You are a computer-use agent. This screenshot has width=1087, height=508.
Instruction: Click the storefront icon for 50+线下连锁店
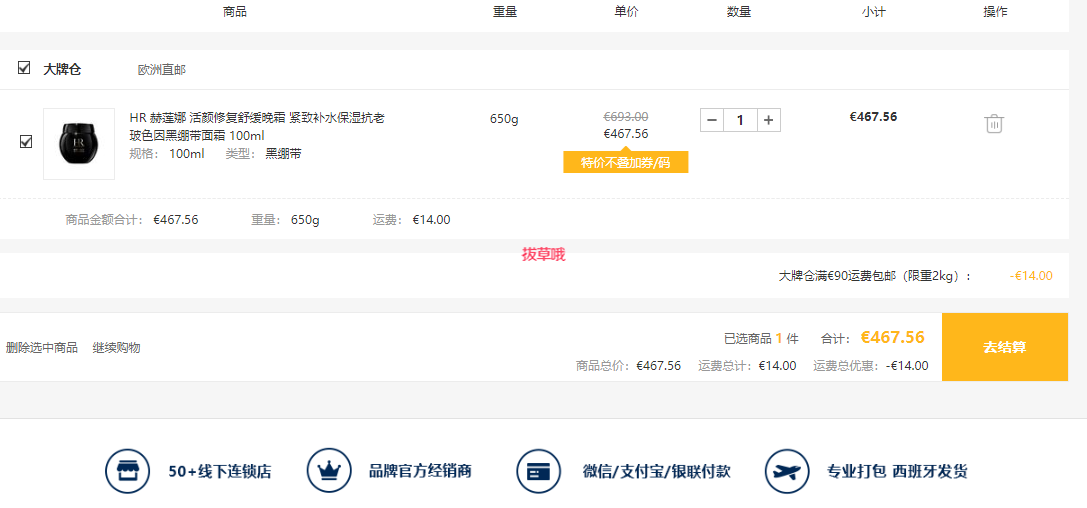(128, 471)
